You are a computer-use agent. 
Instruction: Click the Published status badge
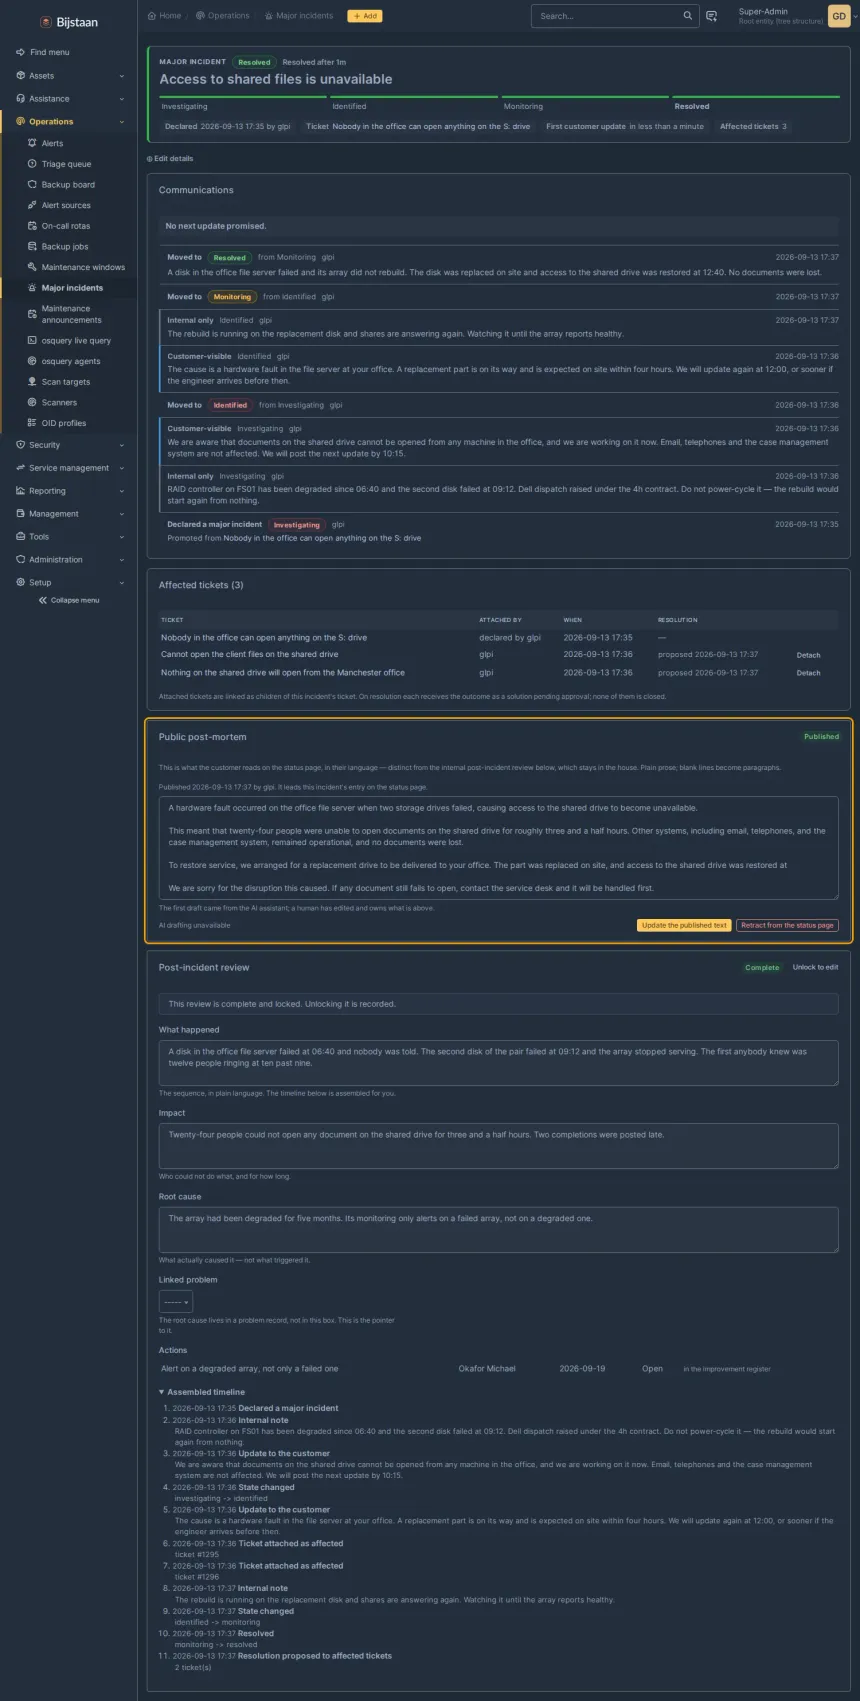tap(821, 737)
